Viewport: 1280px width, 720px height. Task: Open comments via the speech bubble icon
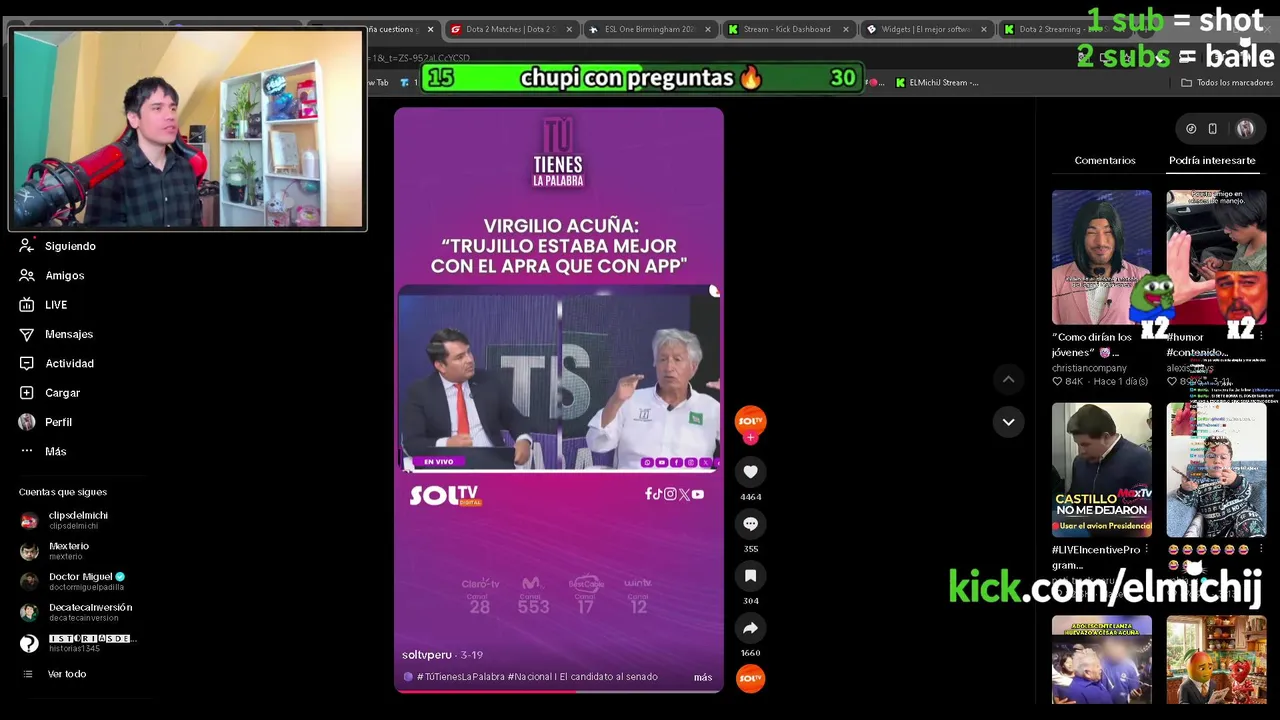coord(750,524)
